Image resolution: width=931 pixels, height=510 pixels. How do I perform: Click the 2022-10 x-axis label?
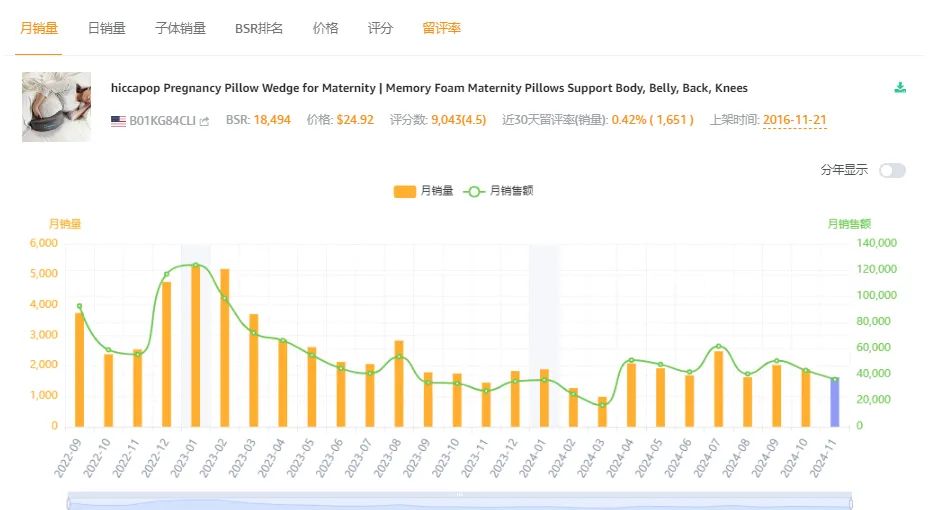coord(96,458)
